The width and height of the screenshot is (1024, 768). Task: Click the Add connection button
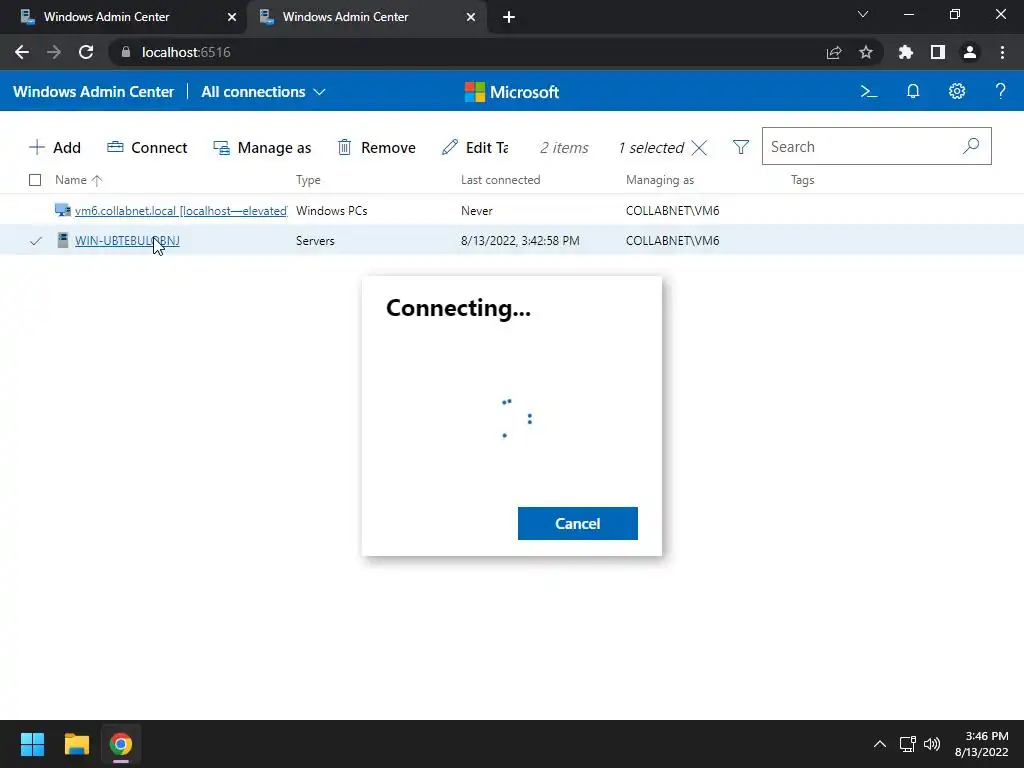point(55,148)
